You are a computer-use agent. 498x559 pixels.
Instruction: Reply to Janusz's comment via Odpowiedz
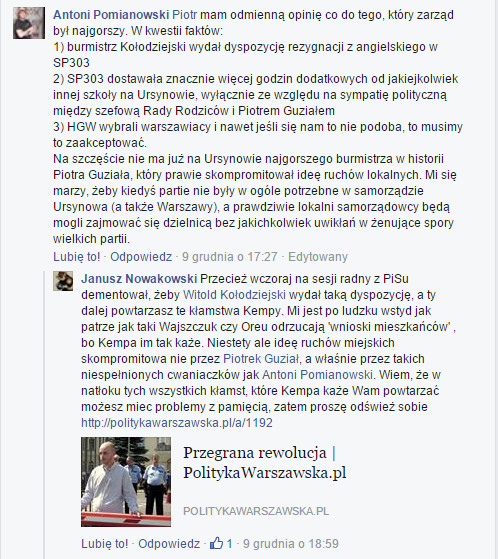pyautogui.click(x=169, y=544)
